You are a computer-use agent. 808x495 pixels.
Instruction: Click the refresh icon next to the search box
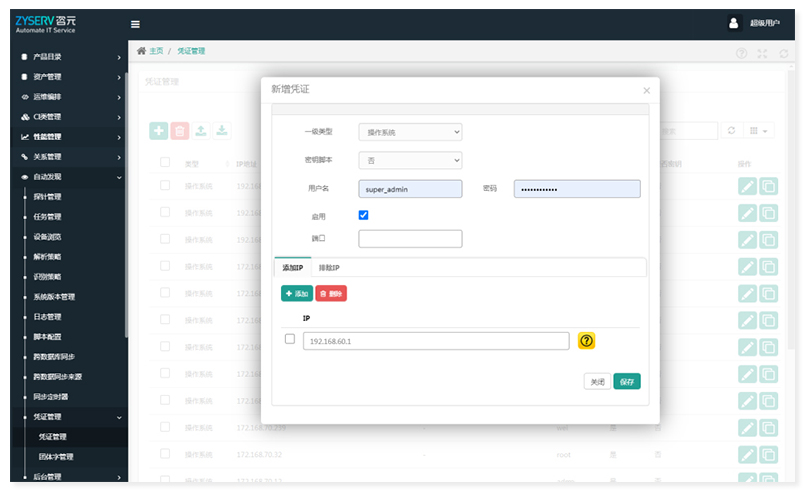(732, 131)
